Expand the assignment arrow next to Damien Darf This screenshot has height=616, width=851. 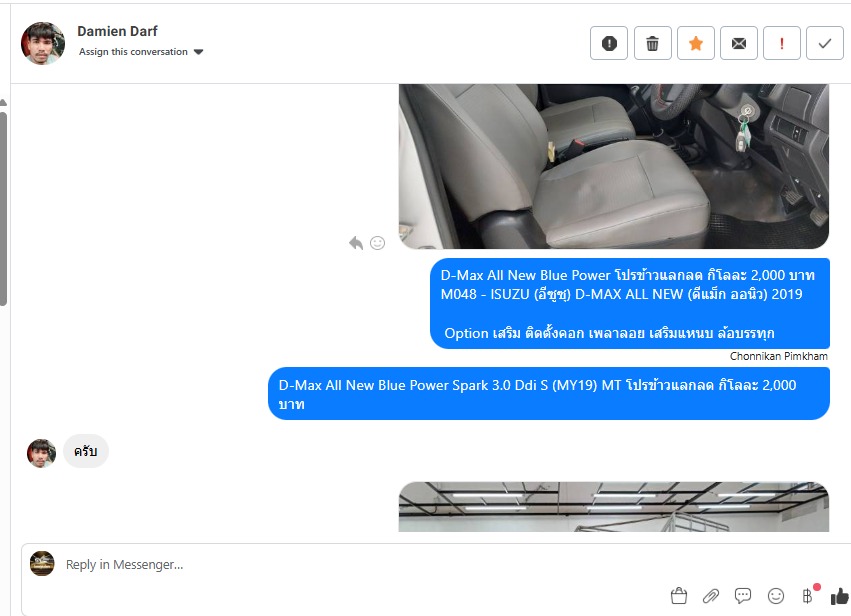(199, 52)
